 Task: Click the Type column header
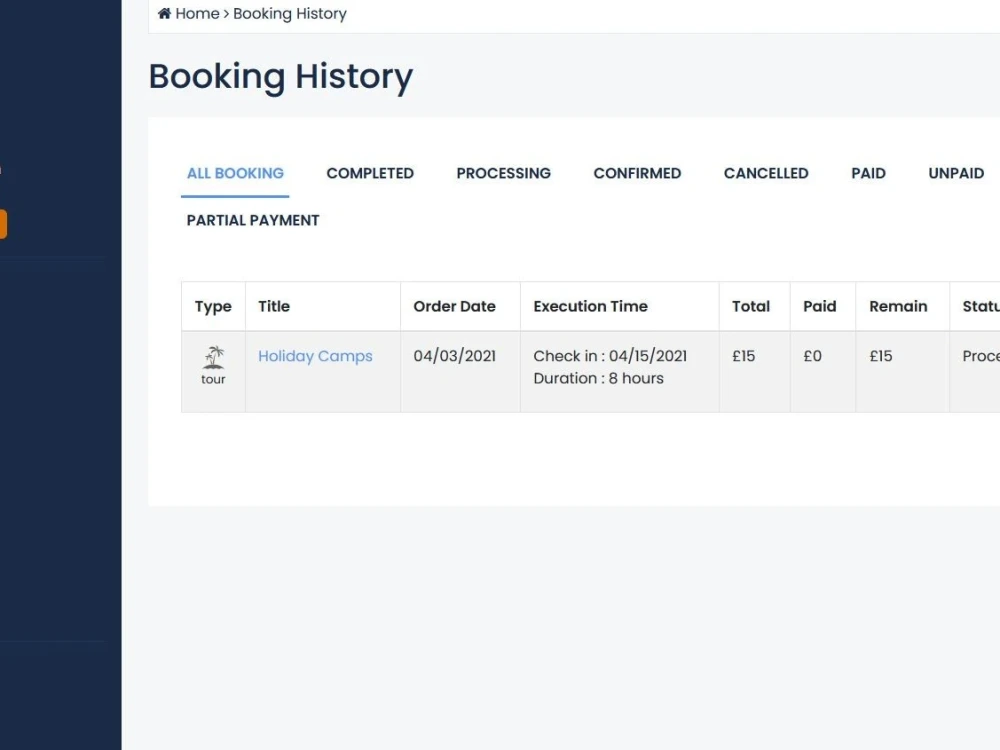tap(212, 306)
